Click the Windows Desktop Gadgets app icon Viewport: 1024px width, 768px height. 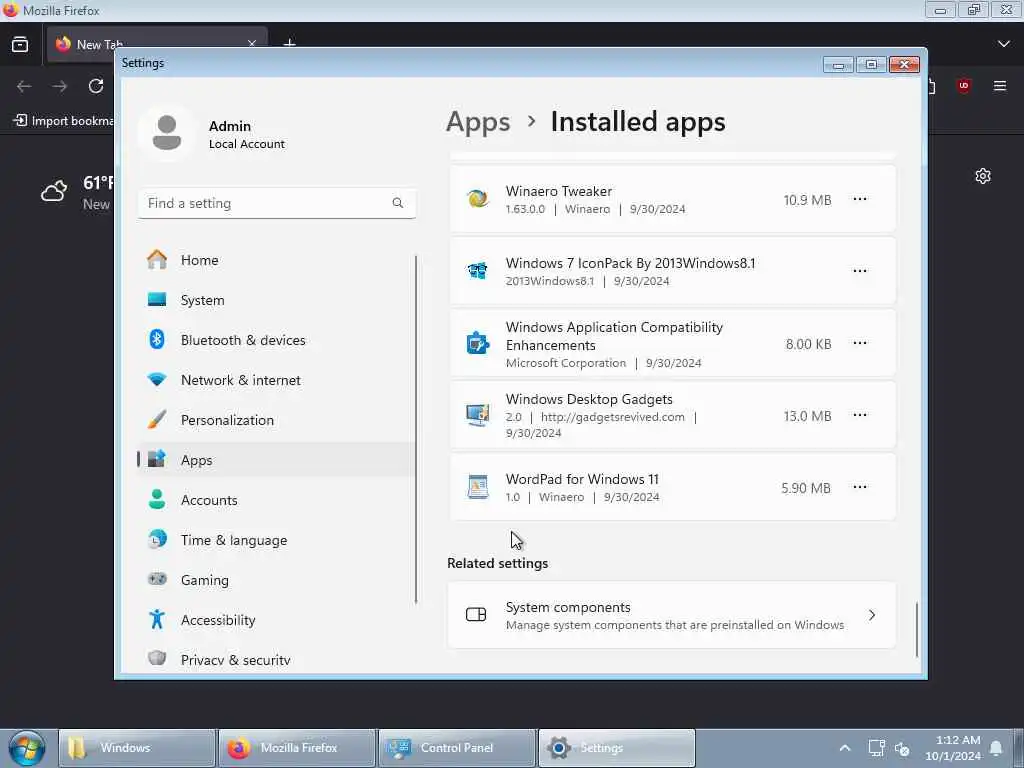(477, 415)
